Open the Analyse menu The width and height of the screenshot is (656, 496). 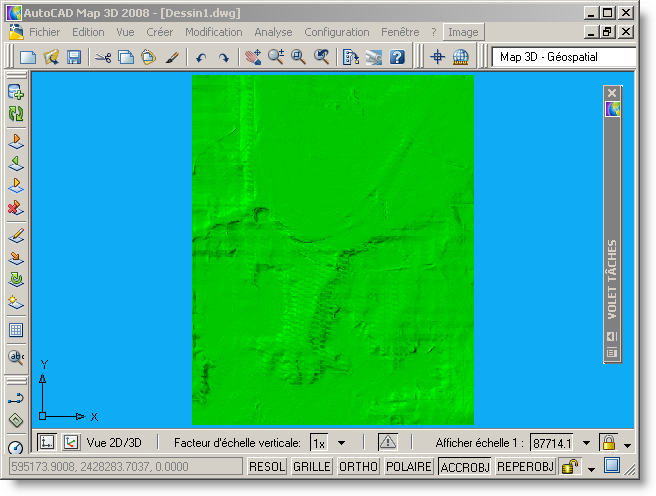[273, 32]
